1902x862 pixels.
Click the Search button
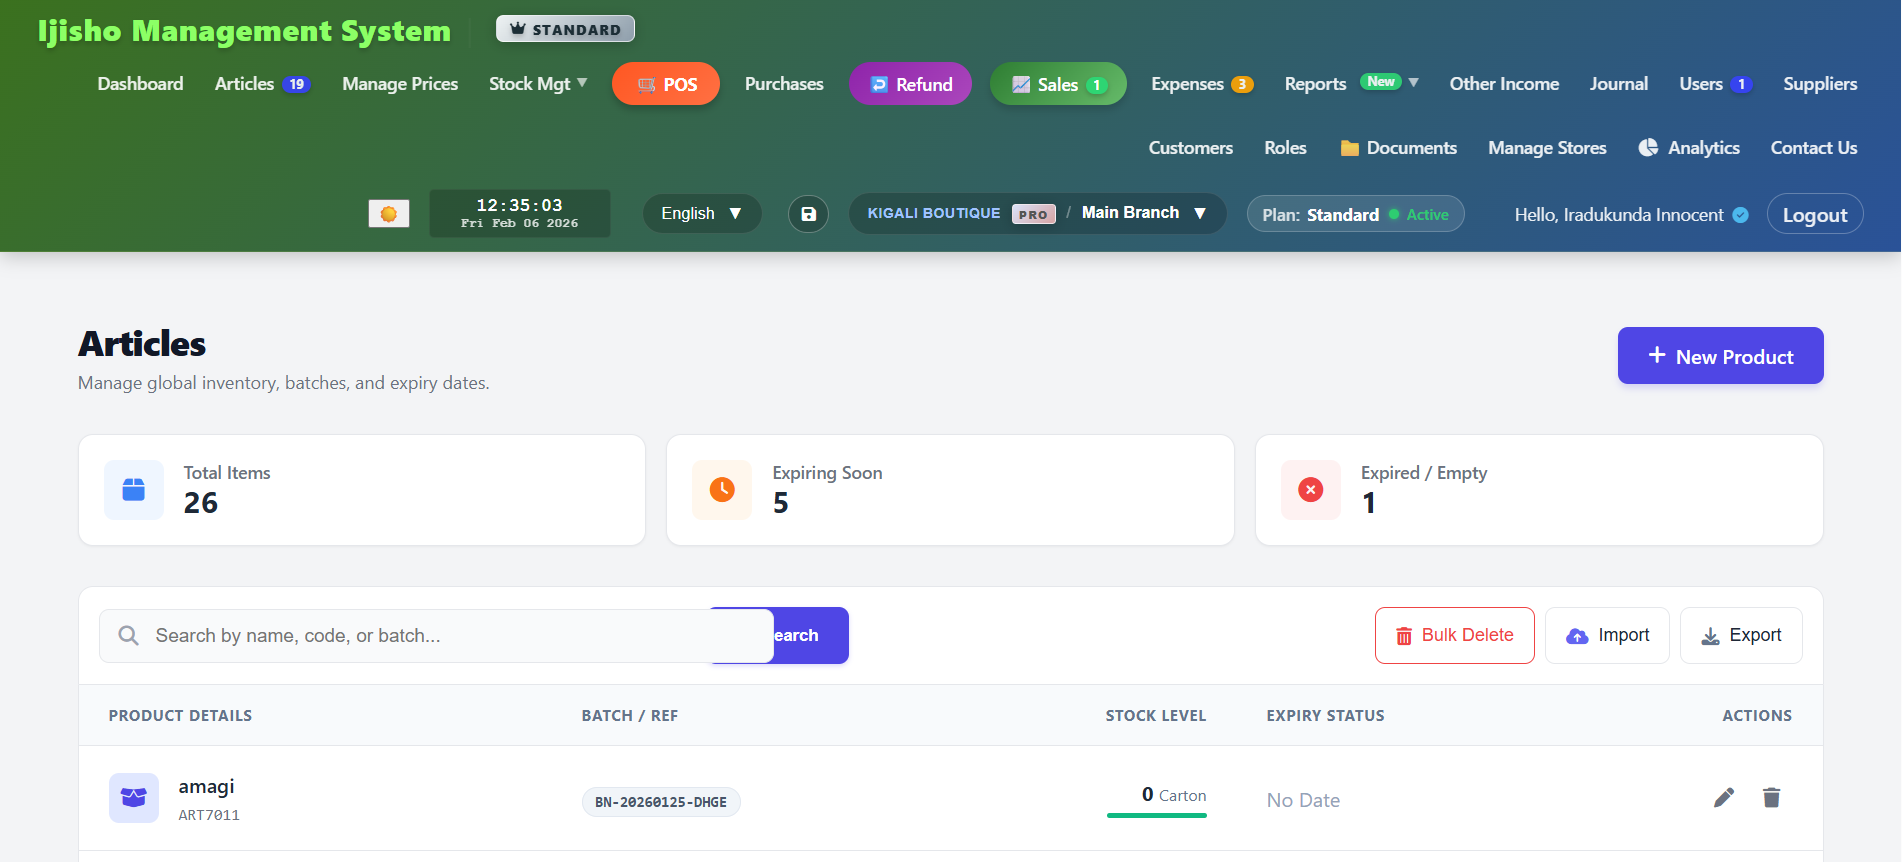pos(810,636)
